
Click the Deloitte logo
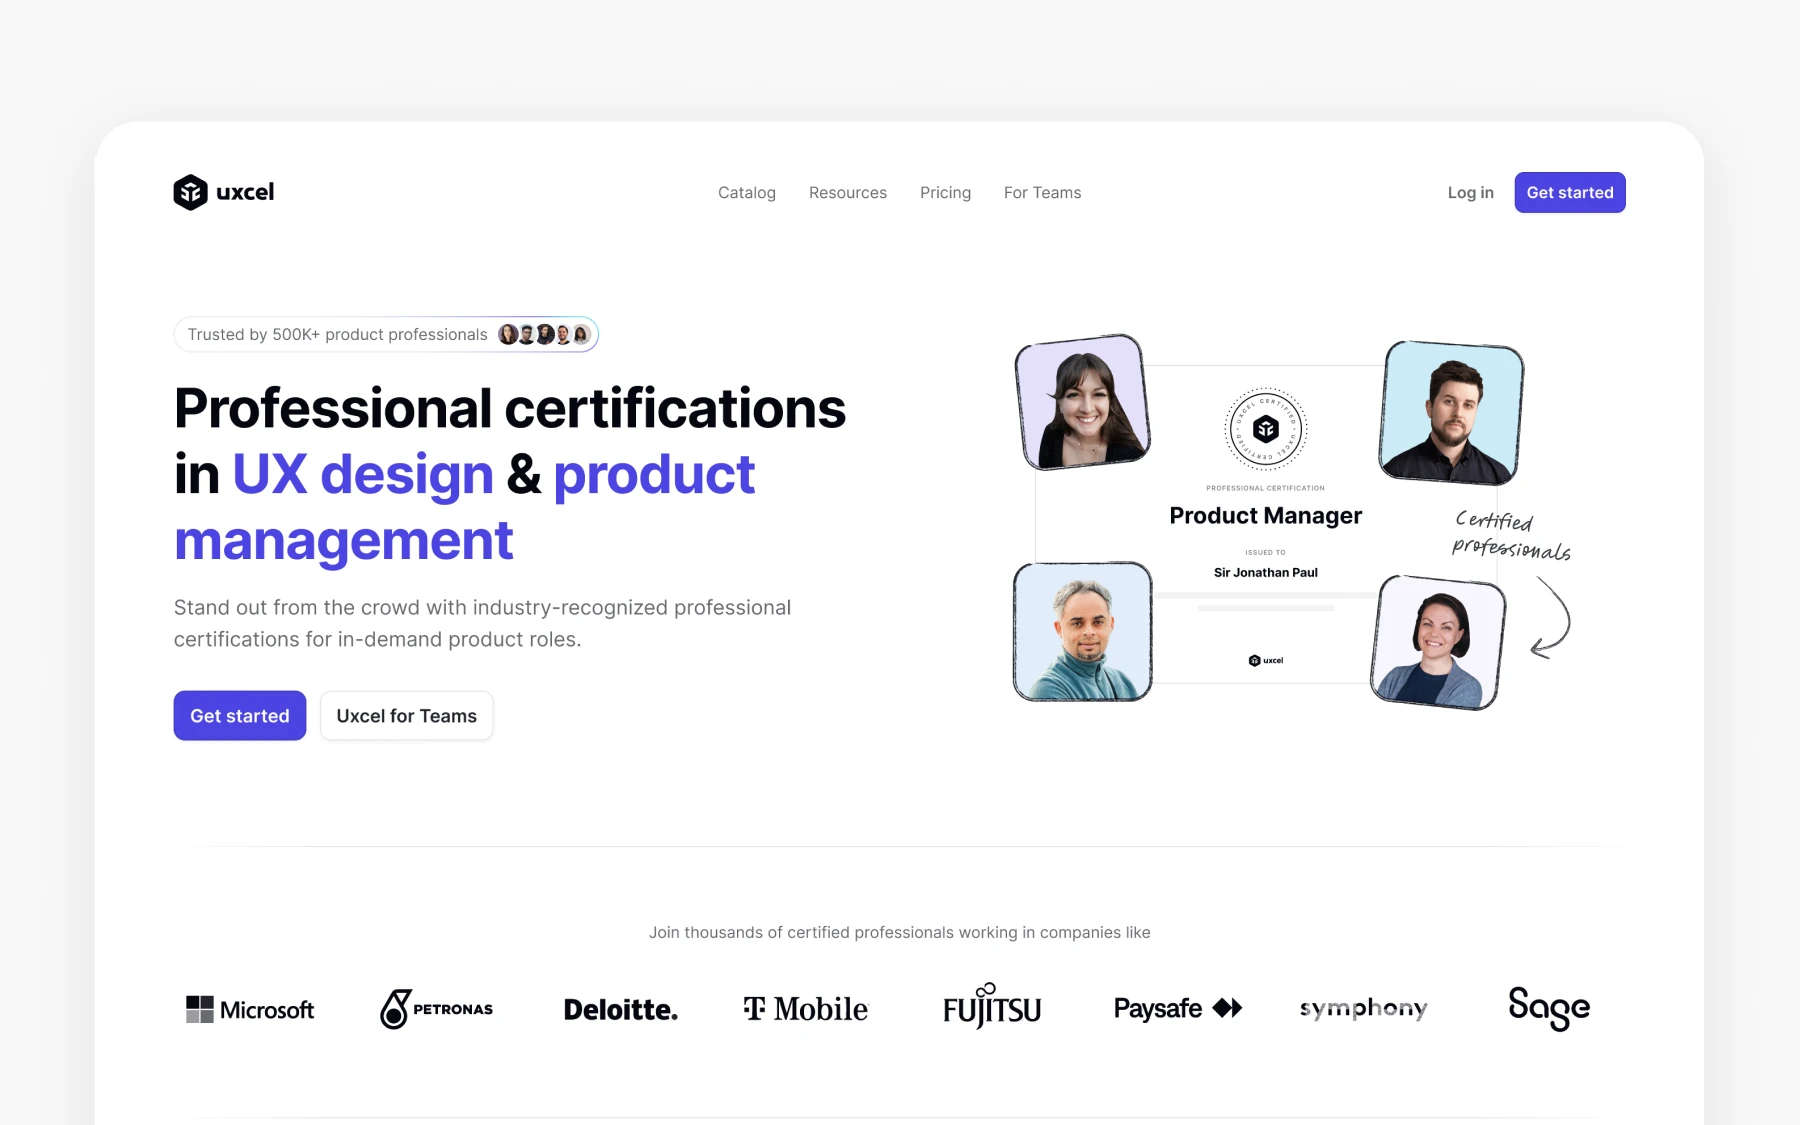click(621, 1009)
